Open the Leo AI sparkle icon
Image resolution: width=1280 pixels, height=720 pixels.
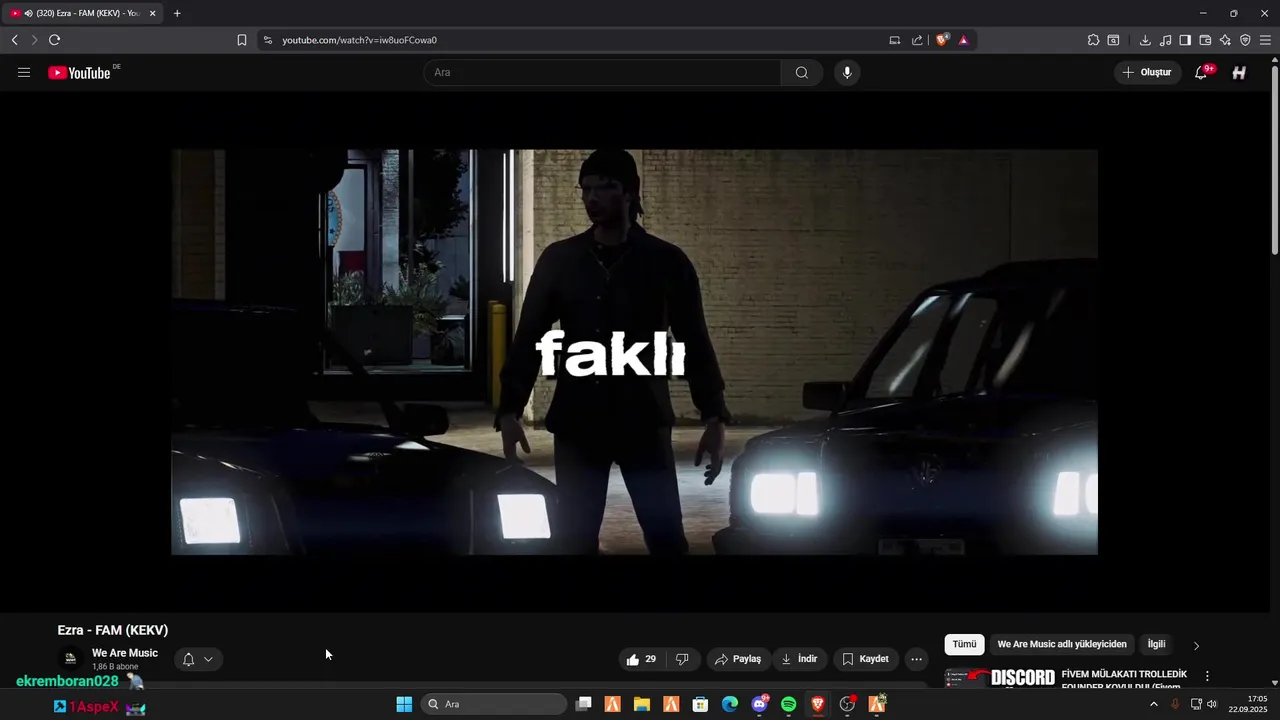pyautogui.click(x=1225, y=40)
